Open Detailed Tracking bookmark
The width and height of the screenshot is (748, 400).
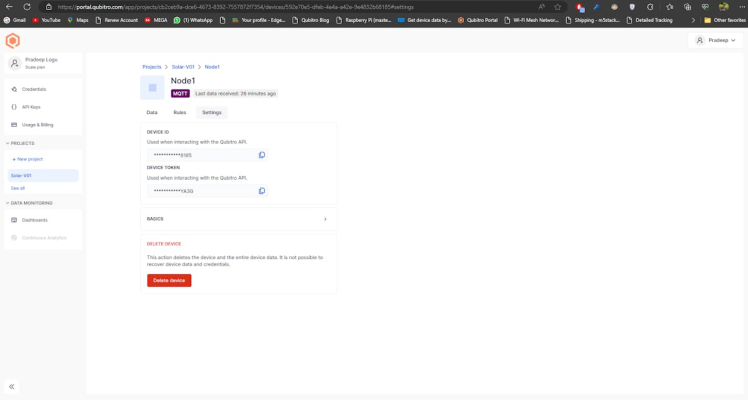click(649, 21)
